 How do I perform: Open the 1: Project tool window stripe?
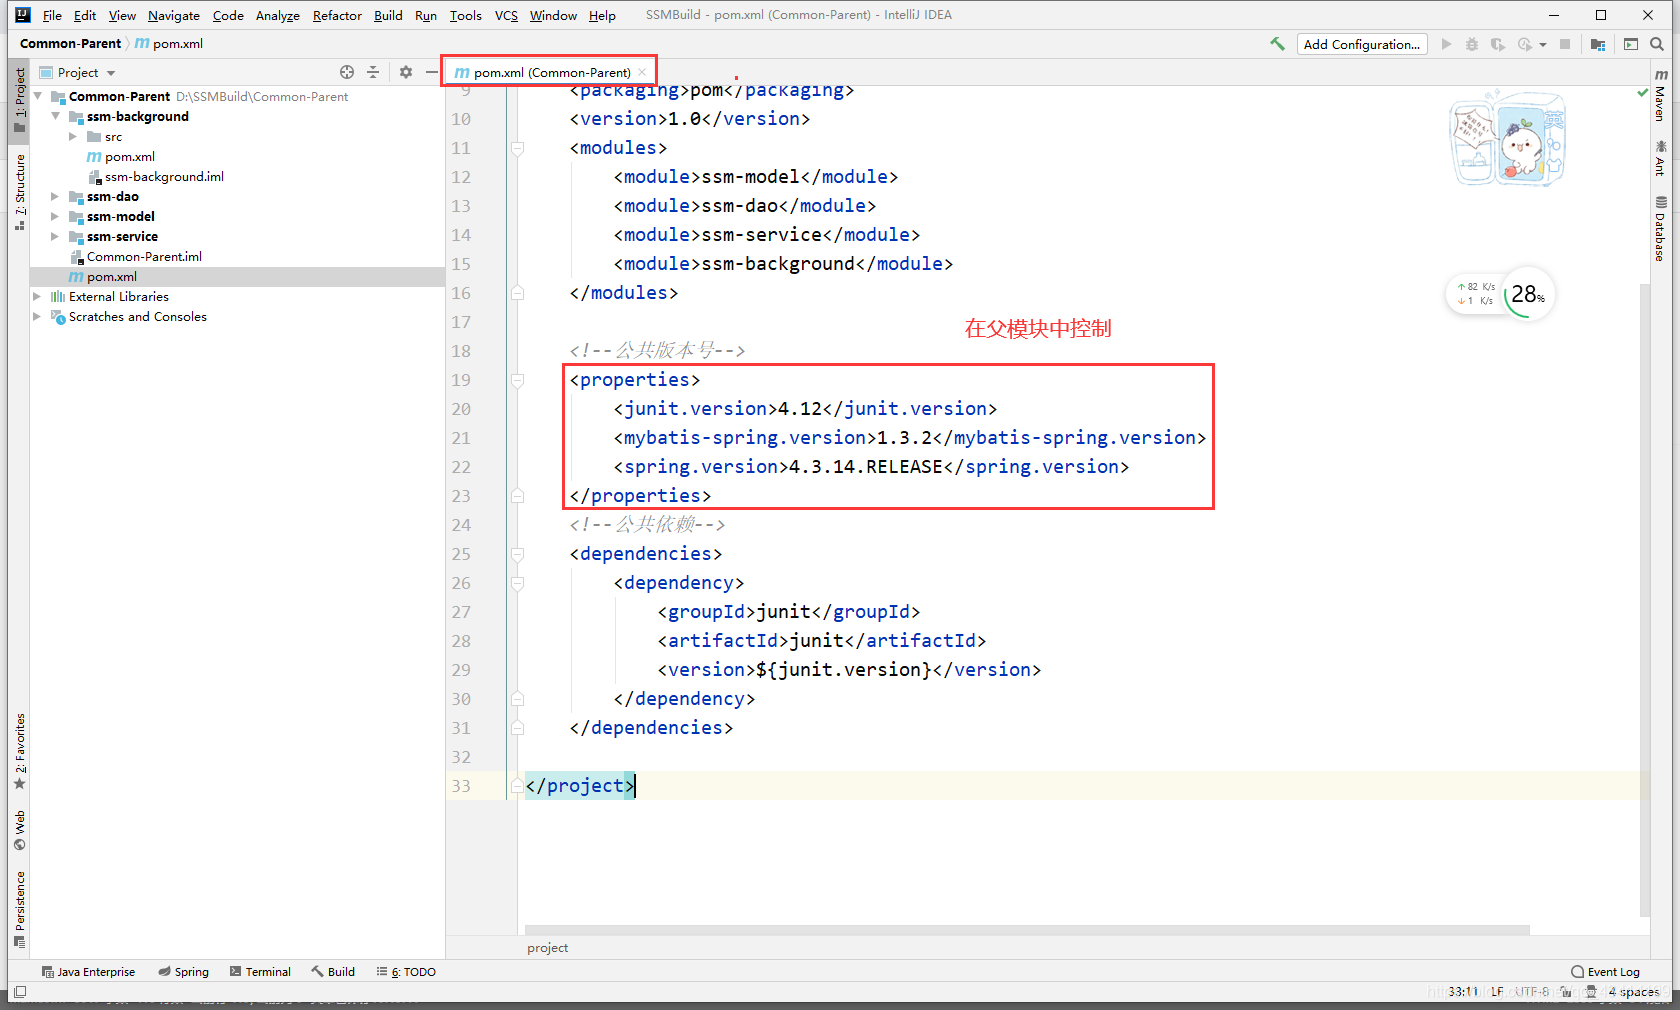19,100
